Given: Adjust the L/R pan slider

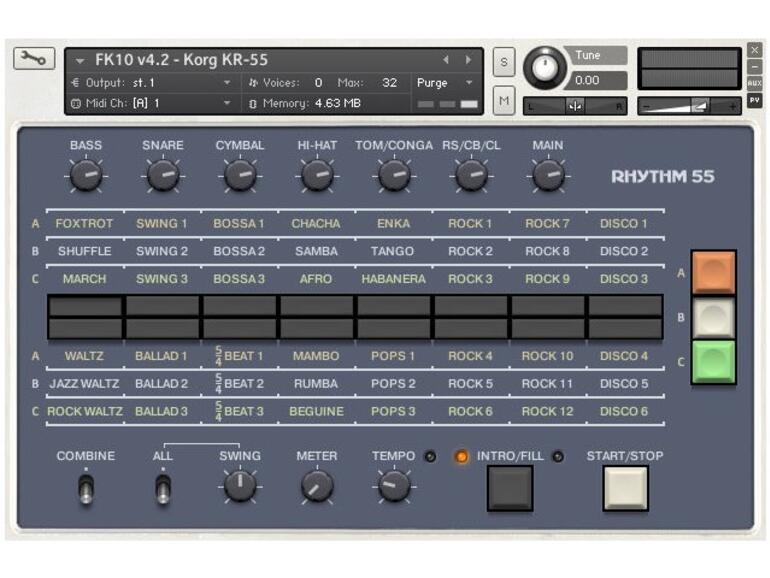Looking at the screenshot, I should (575, 106).
